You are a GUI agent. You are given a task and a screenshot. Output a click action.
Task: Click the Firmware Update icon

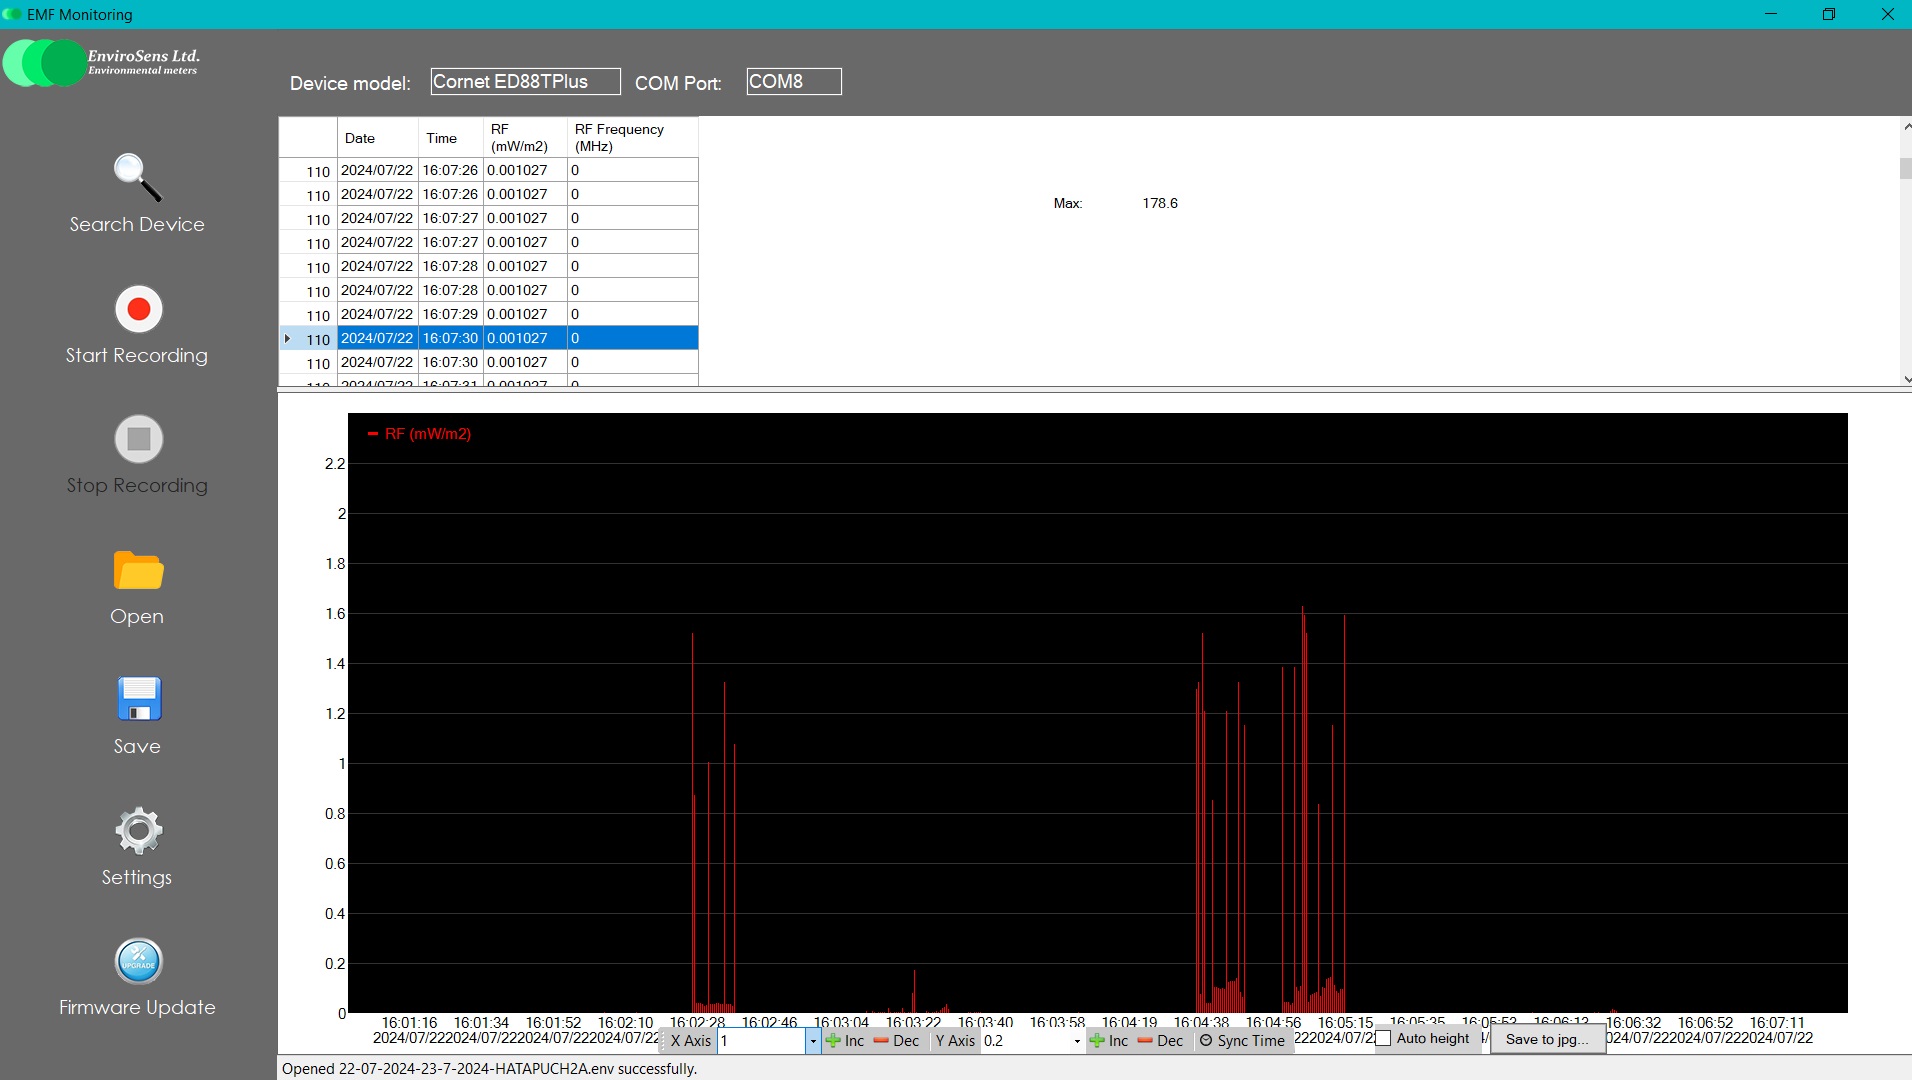point(139,961)
